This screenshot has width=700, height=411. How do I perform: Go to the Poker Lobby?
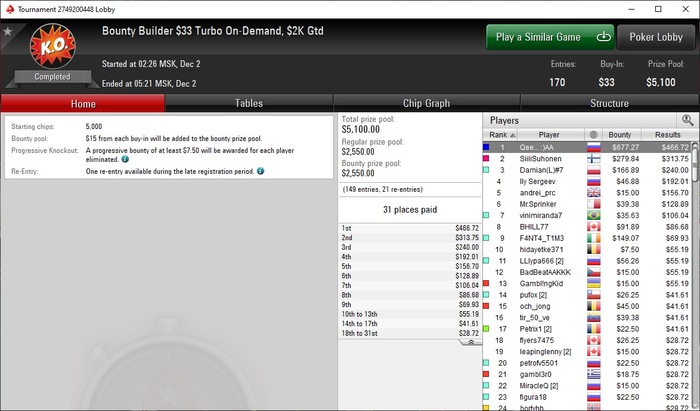pos(656,37)
